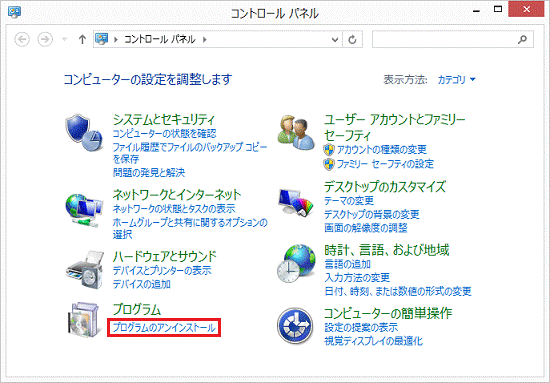This screenshot has height=383, width=550.
Task: Minimize the Control Panel window
Action: click(476, 11)
